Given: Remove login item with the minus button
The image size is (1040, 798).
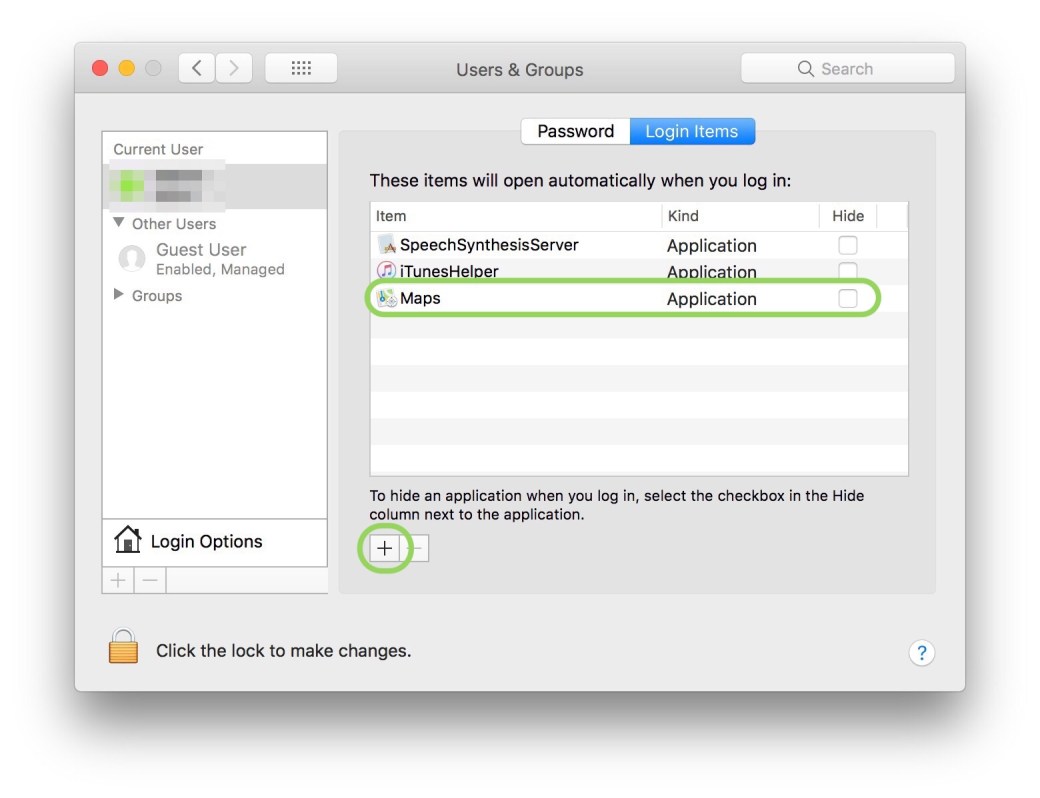Looking at the screenshot, I should [418, 548].
